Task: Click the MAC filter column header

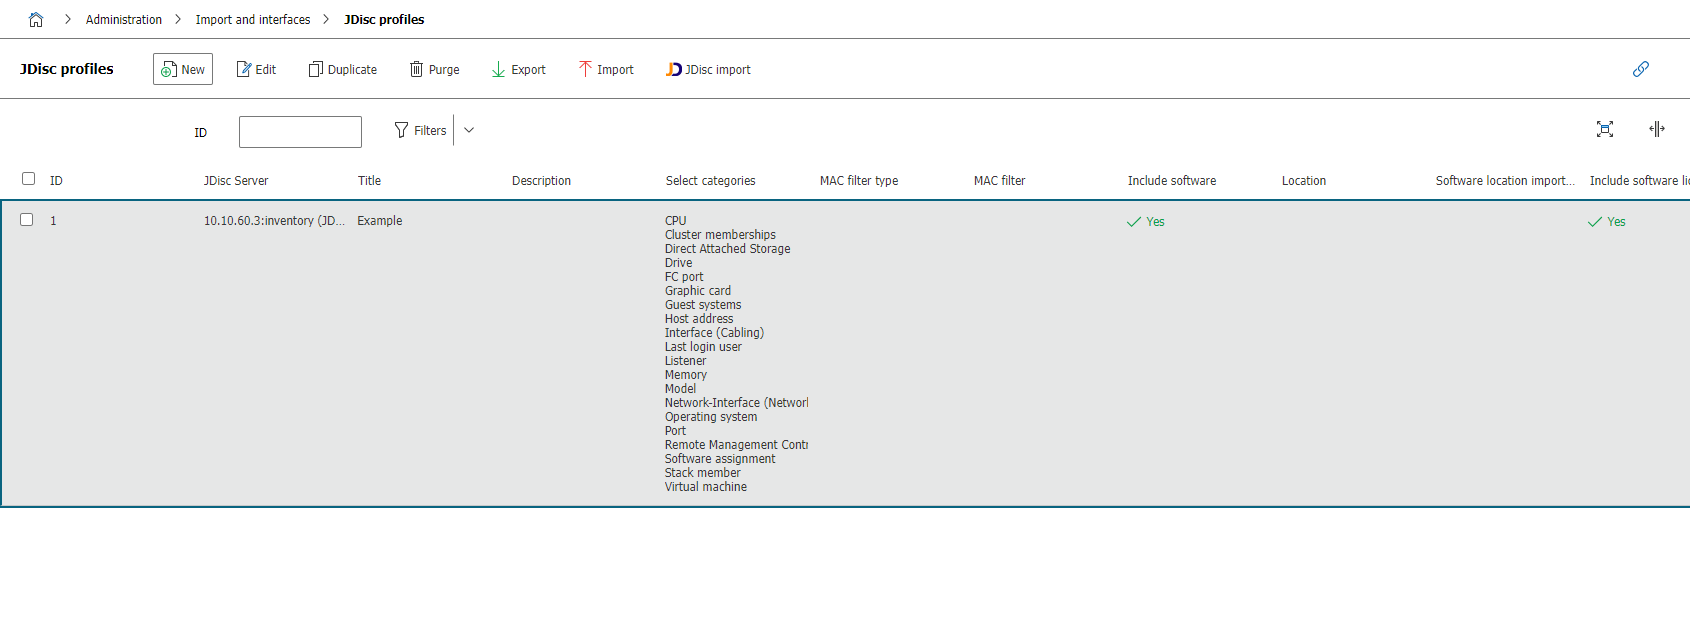Action: 1000,181
